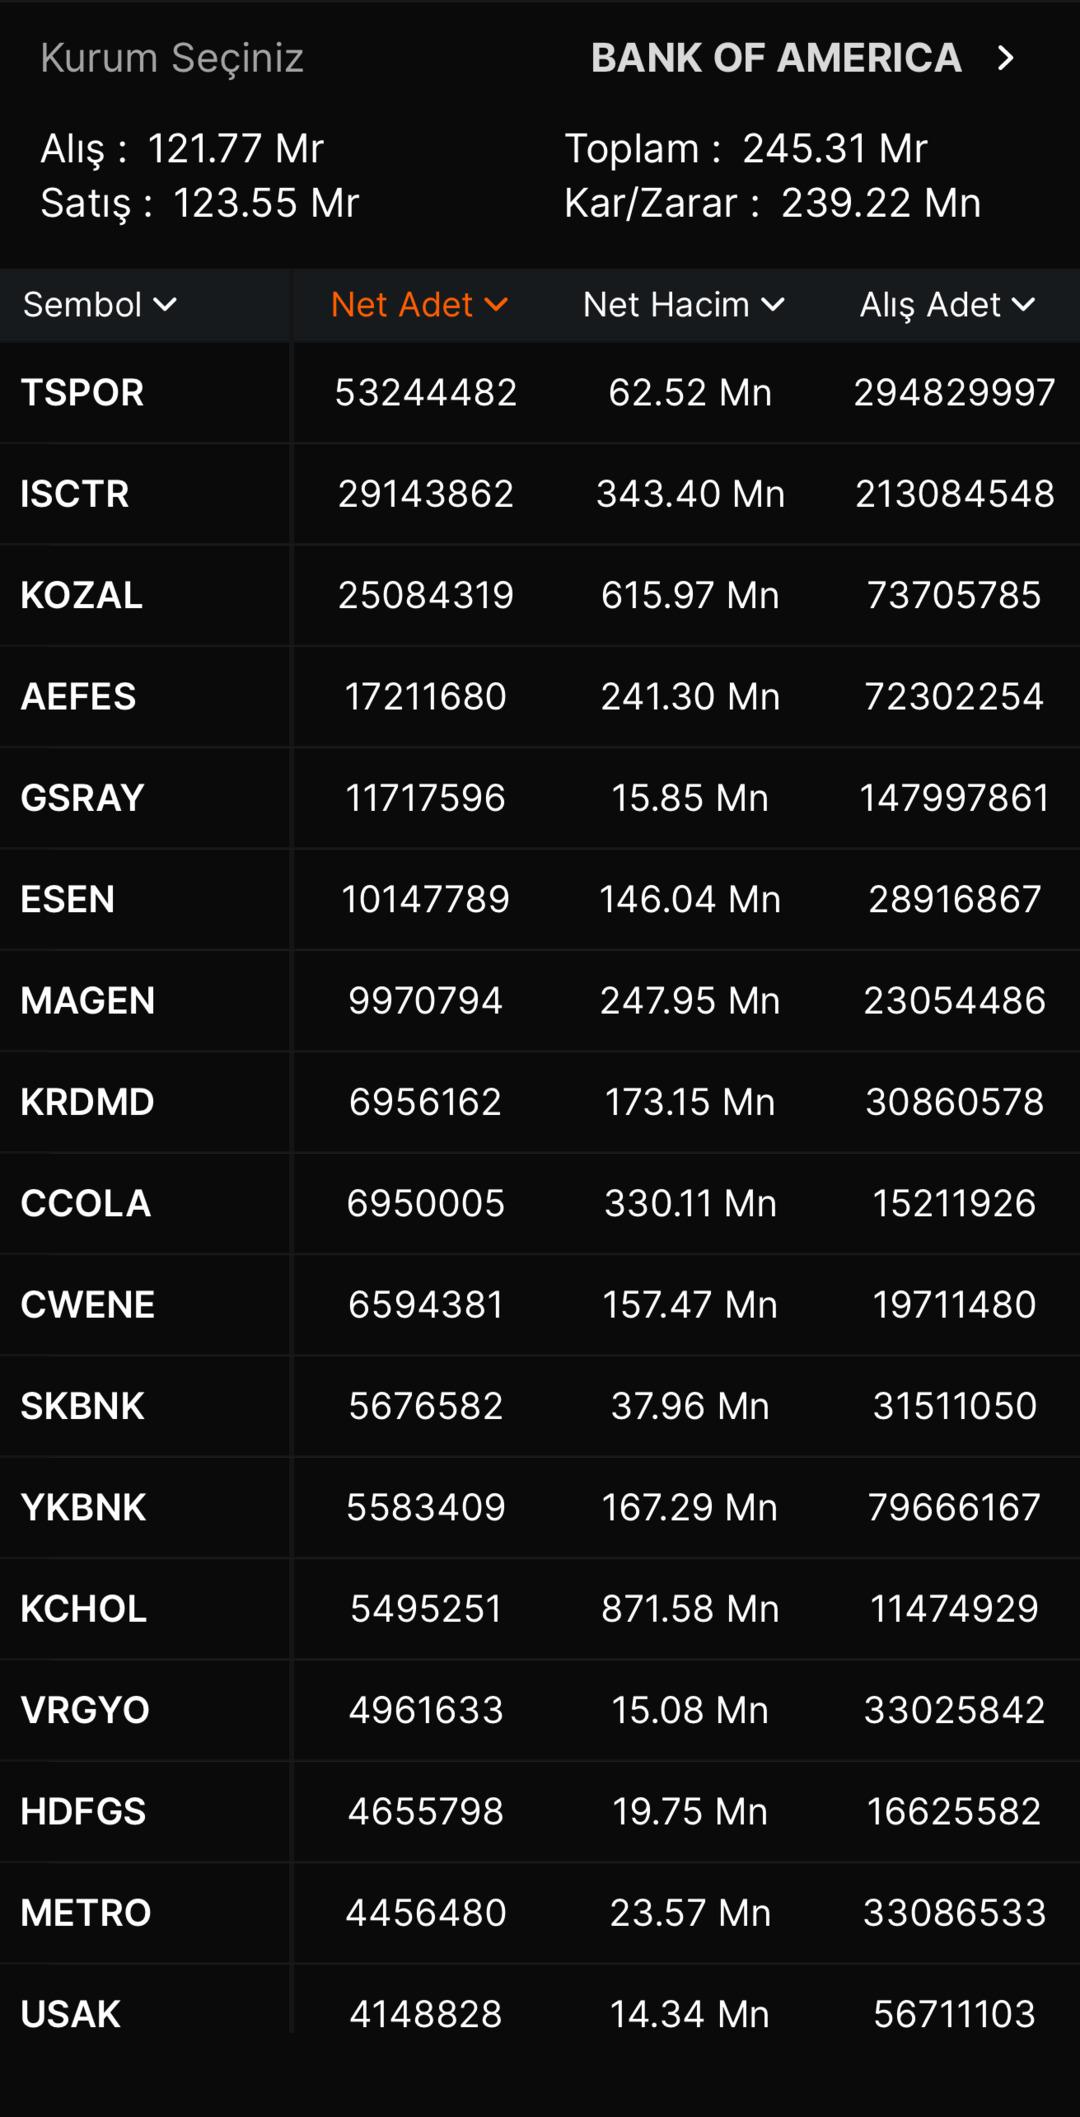The height and width of the screenshot is (2117, 1080).
Task: Tap the Net Adet sort arrow icon
Action: pyautogui.click(x=496, y=304)
